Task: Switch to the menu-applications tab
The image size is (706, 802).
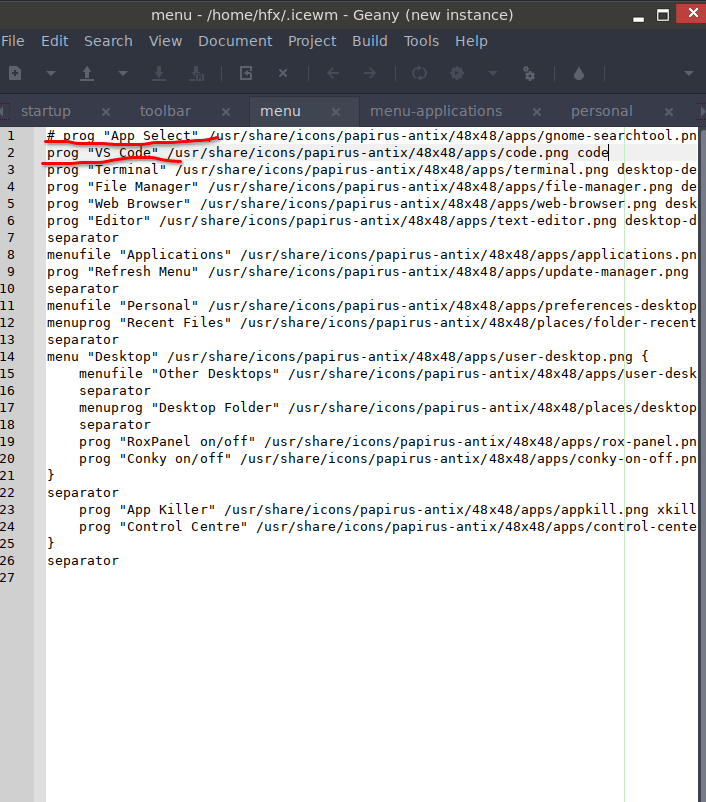Action: (436, 111)
